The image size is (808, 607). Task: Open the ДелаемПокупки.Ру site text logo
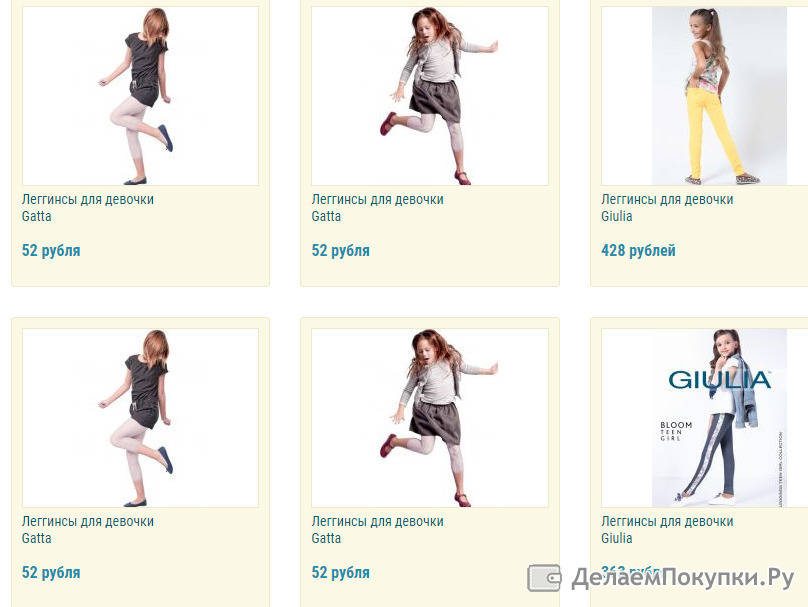click(x=682, y=578)
